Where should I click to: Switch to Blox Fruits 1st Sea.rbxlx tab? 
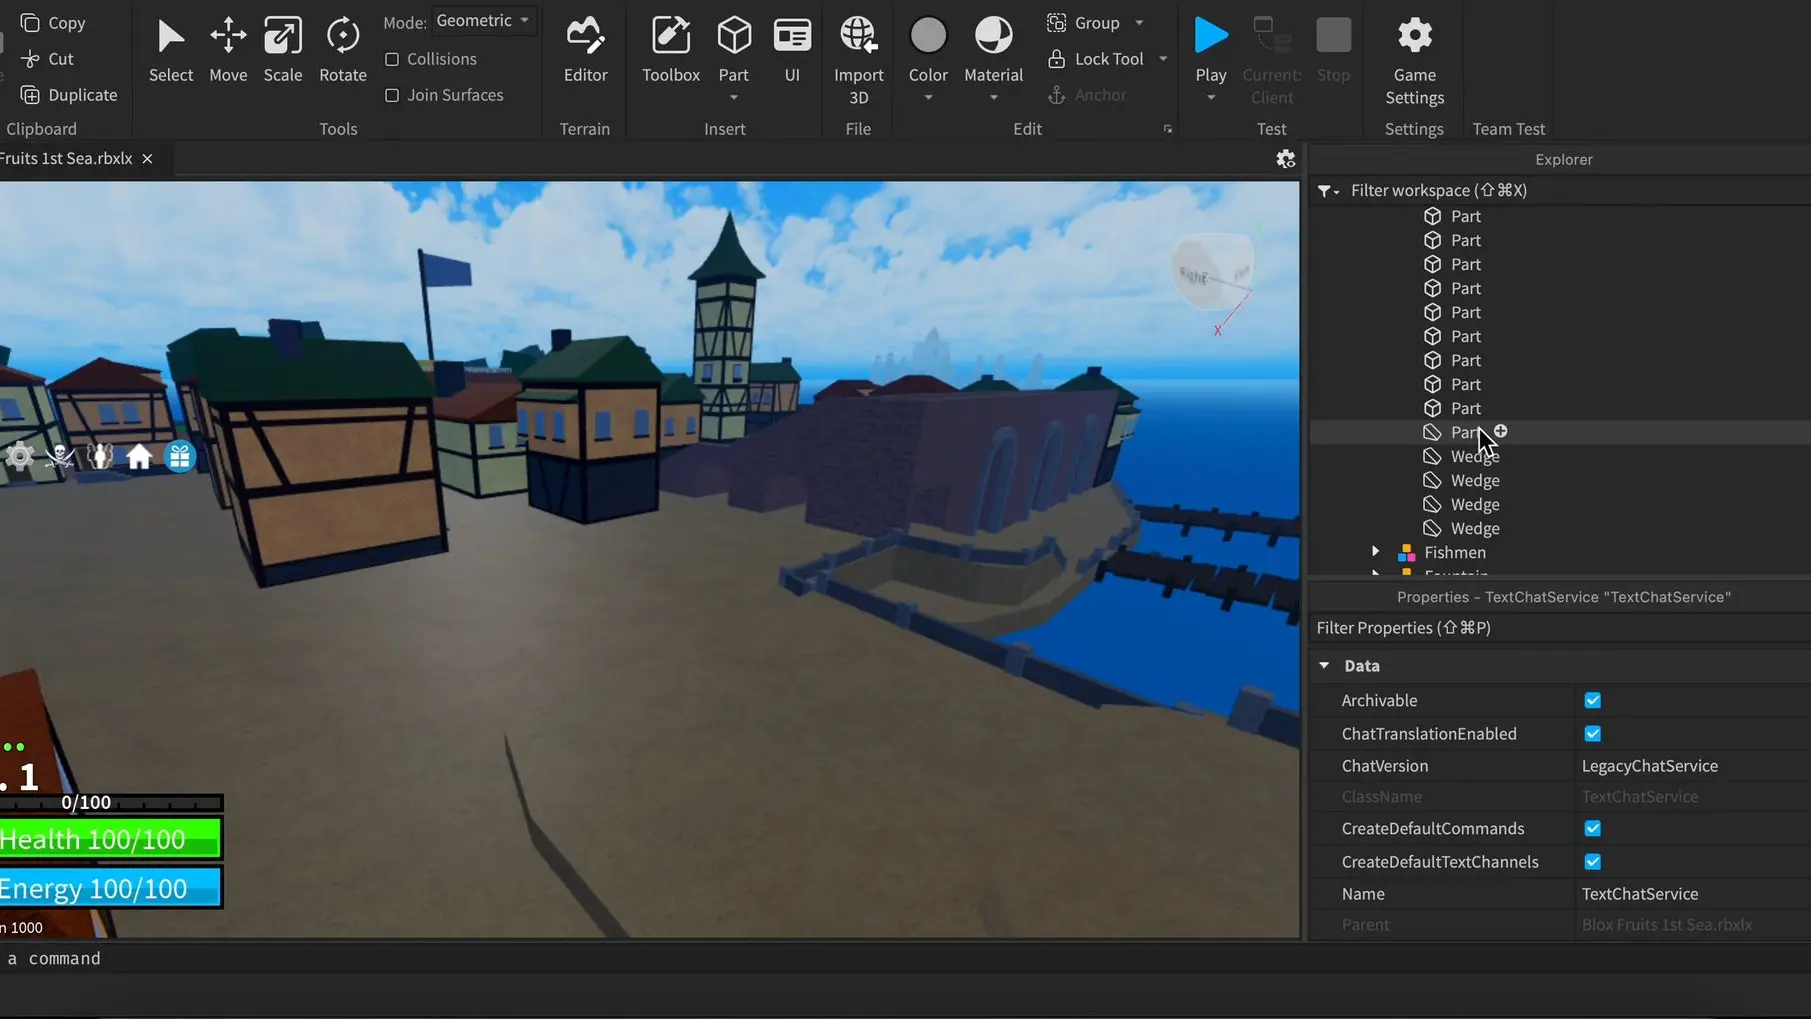tap(66, 158)
